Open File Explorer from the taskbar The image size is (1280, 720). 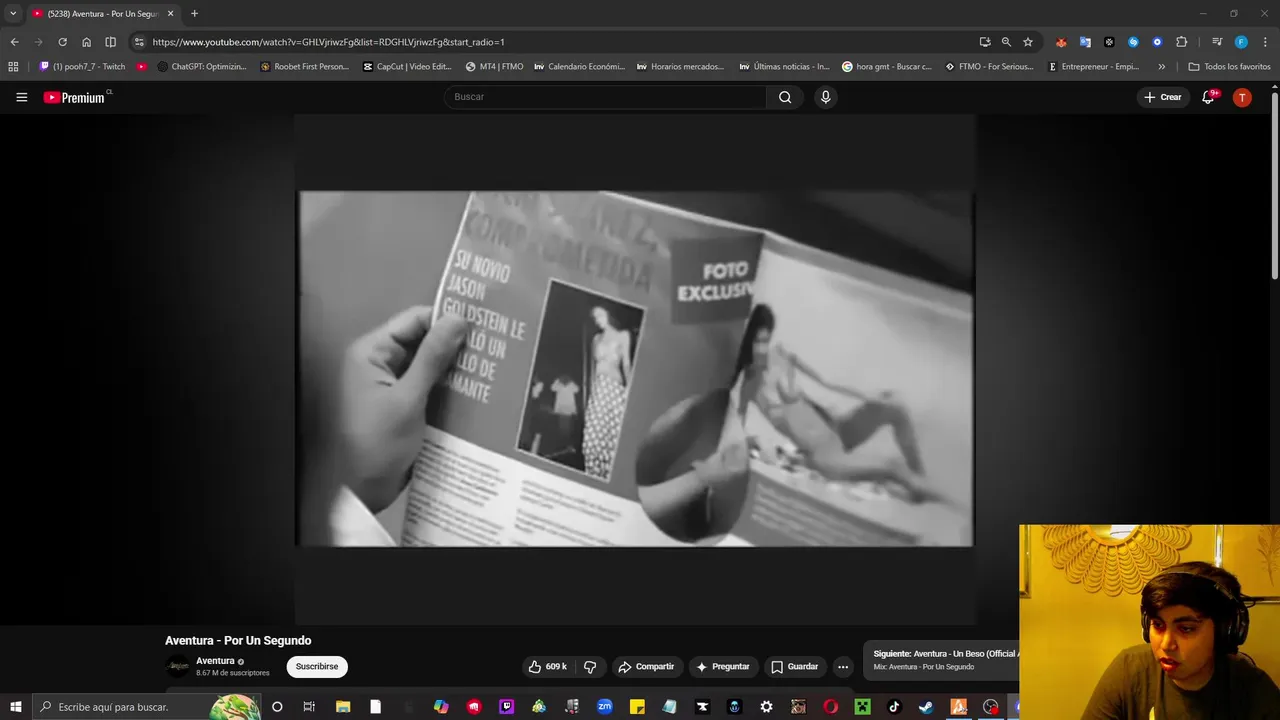(343, 707)
